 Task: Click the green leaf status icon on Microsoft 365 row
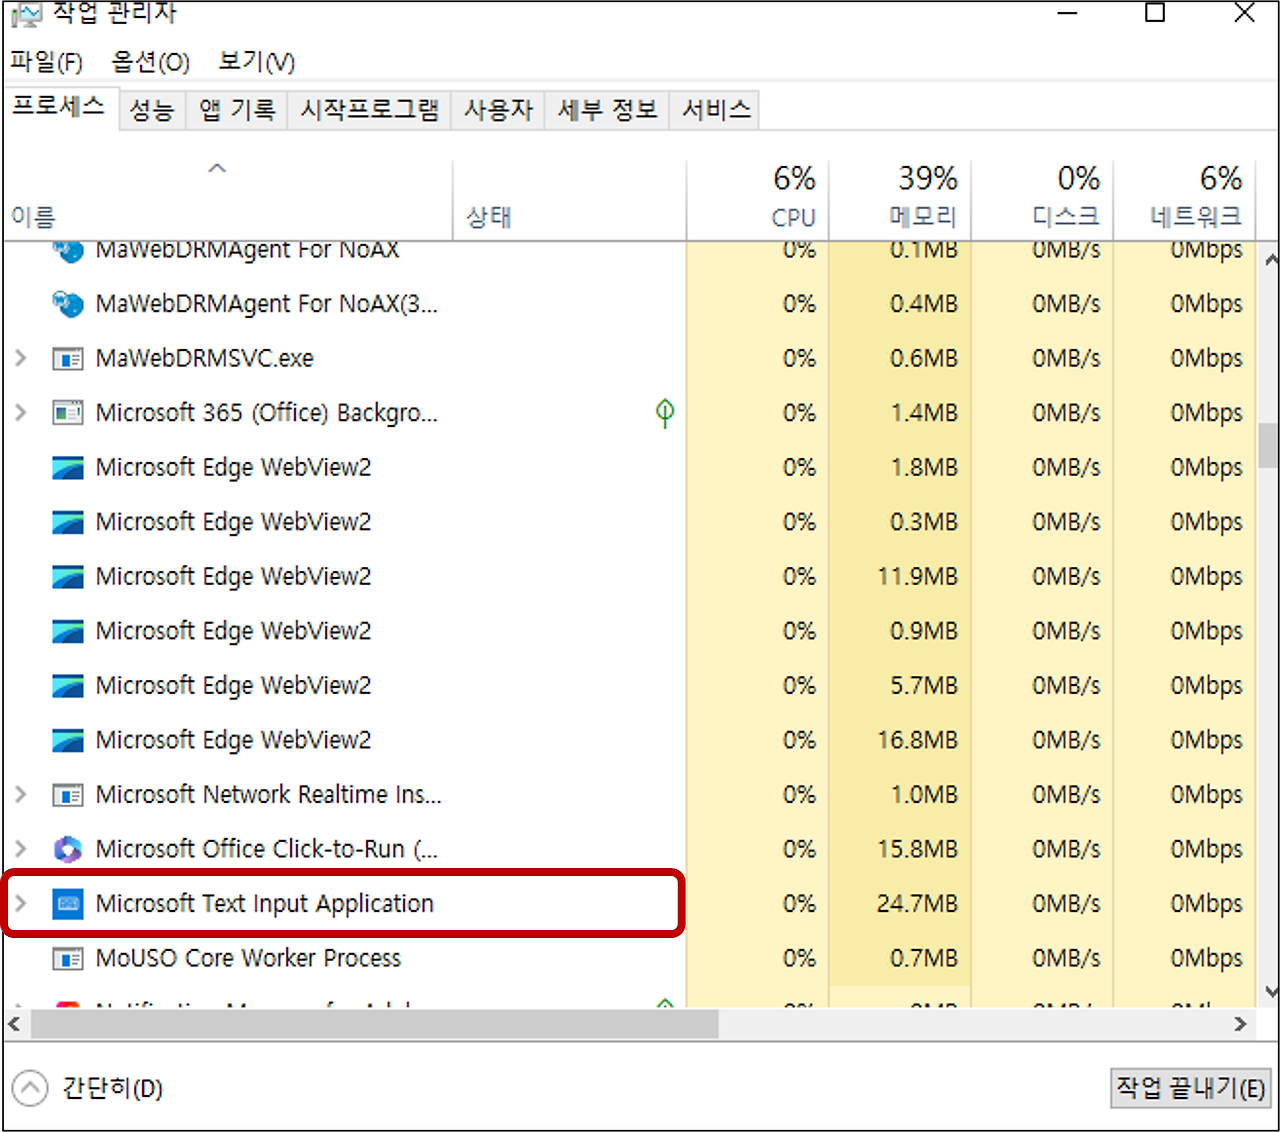(665, 412)
